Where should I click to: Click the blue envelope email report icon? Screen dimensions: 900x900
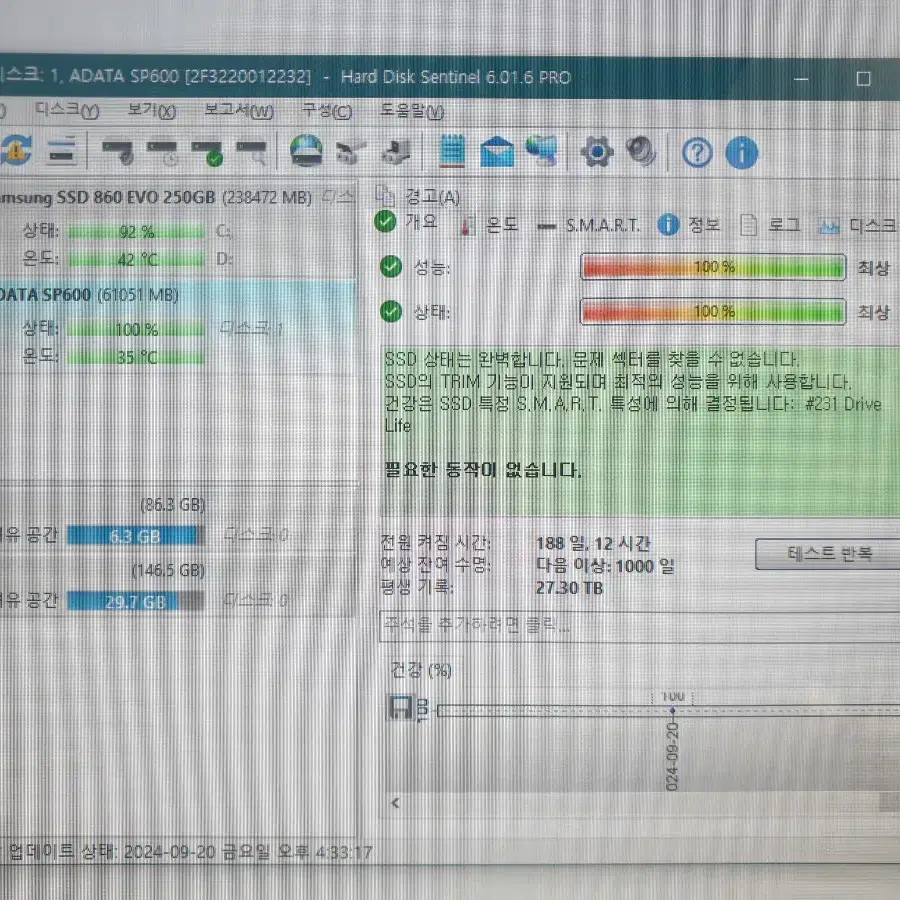pyautogui.click(x=496, y=152)
